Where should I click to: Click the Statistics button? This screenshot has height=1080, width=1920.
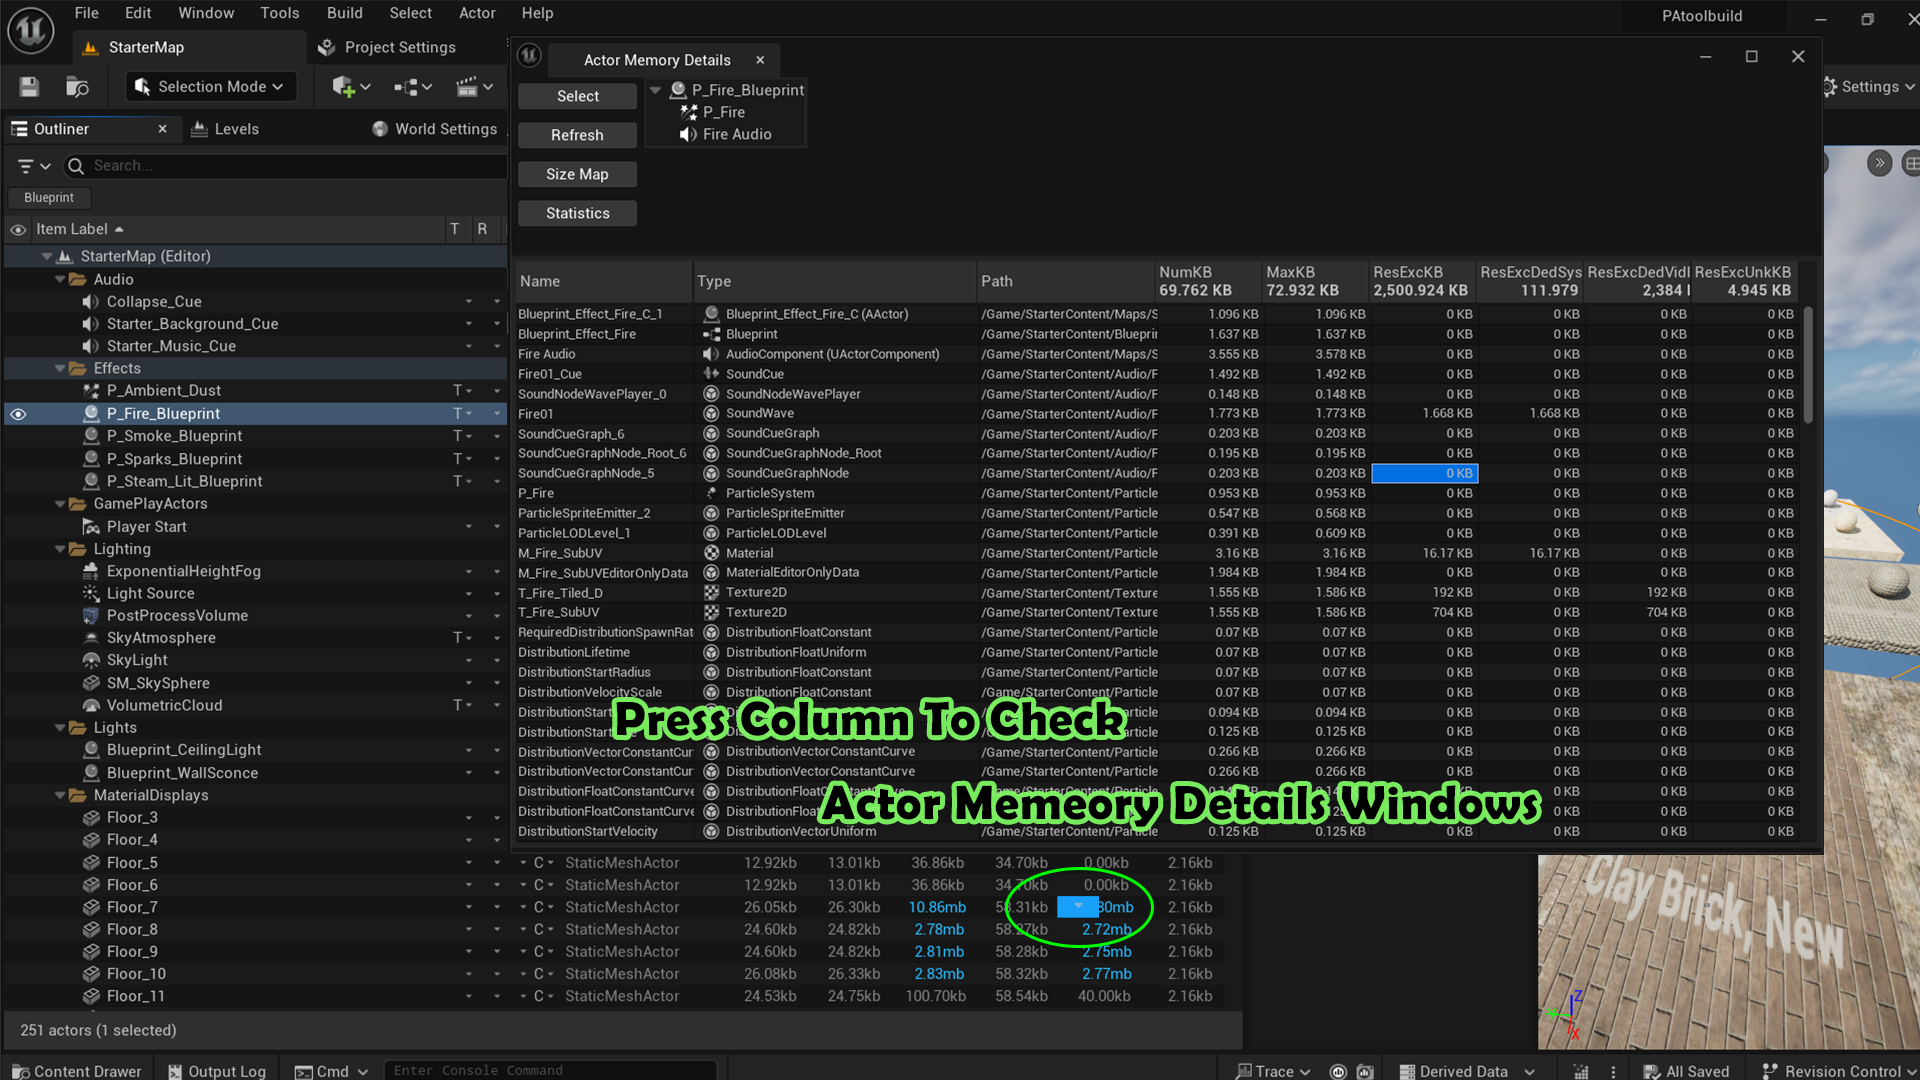577,213
